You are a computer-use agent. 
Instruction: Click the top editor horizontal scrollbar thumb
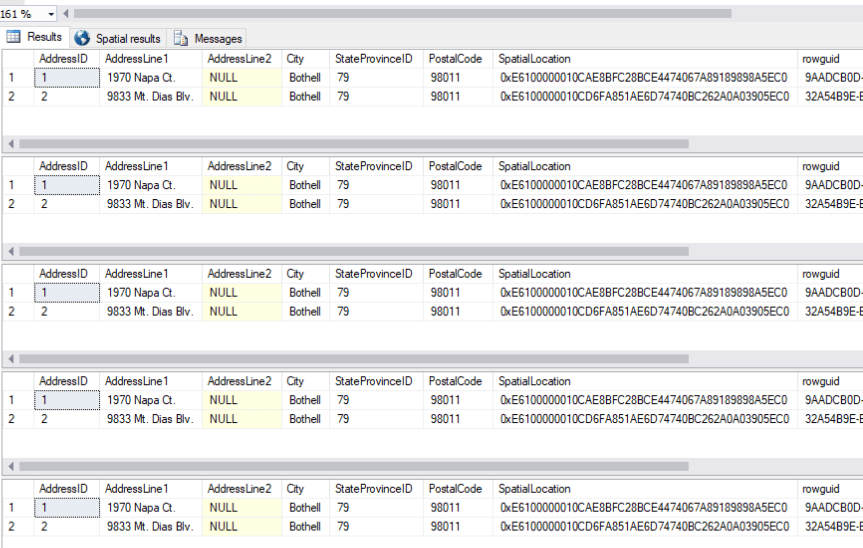pyautogui.click(x=400, y=13)
